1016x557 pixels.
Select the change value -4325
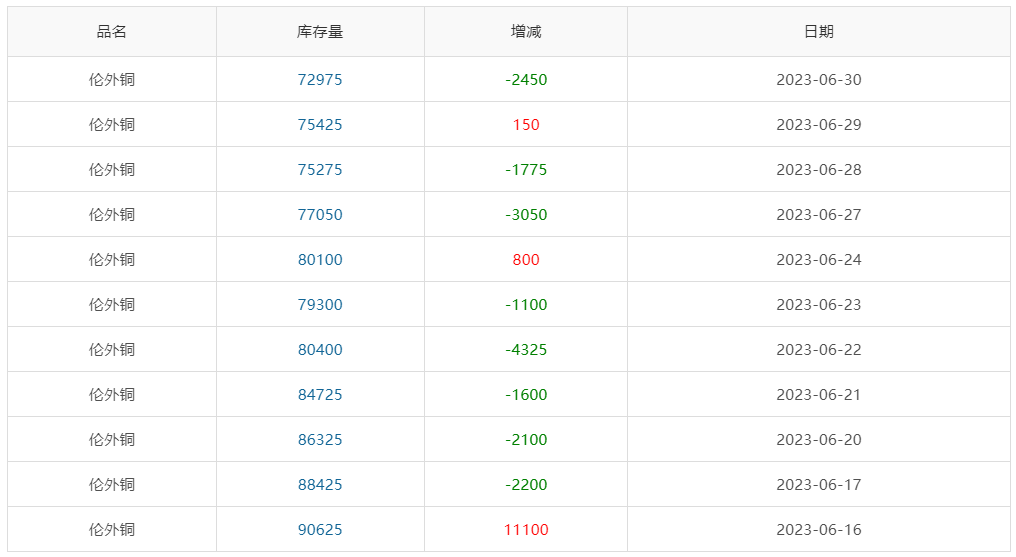(526, 350)
